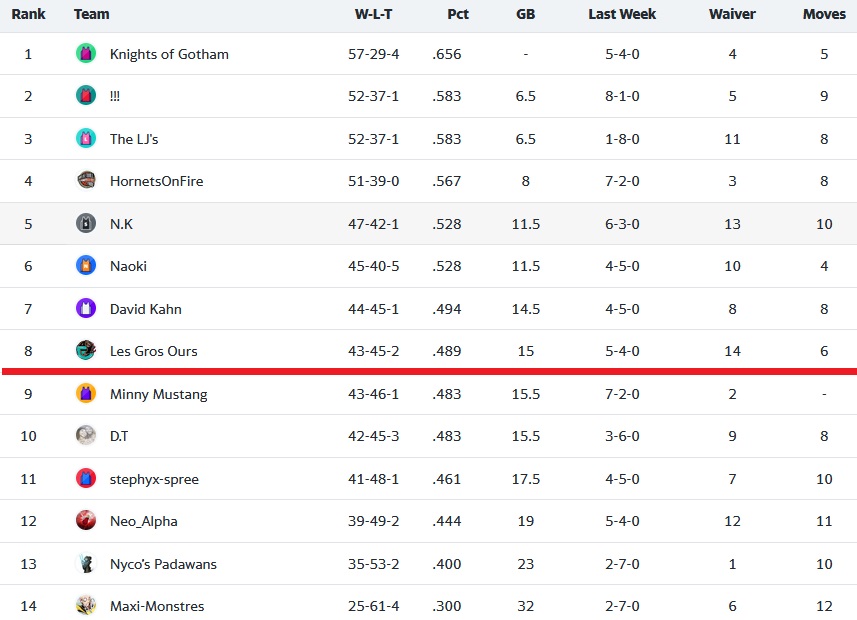This screenshot has width=857, height=620.
Task: Sort by the W-L-T column header
Action: tap(373, 14)
